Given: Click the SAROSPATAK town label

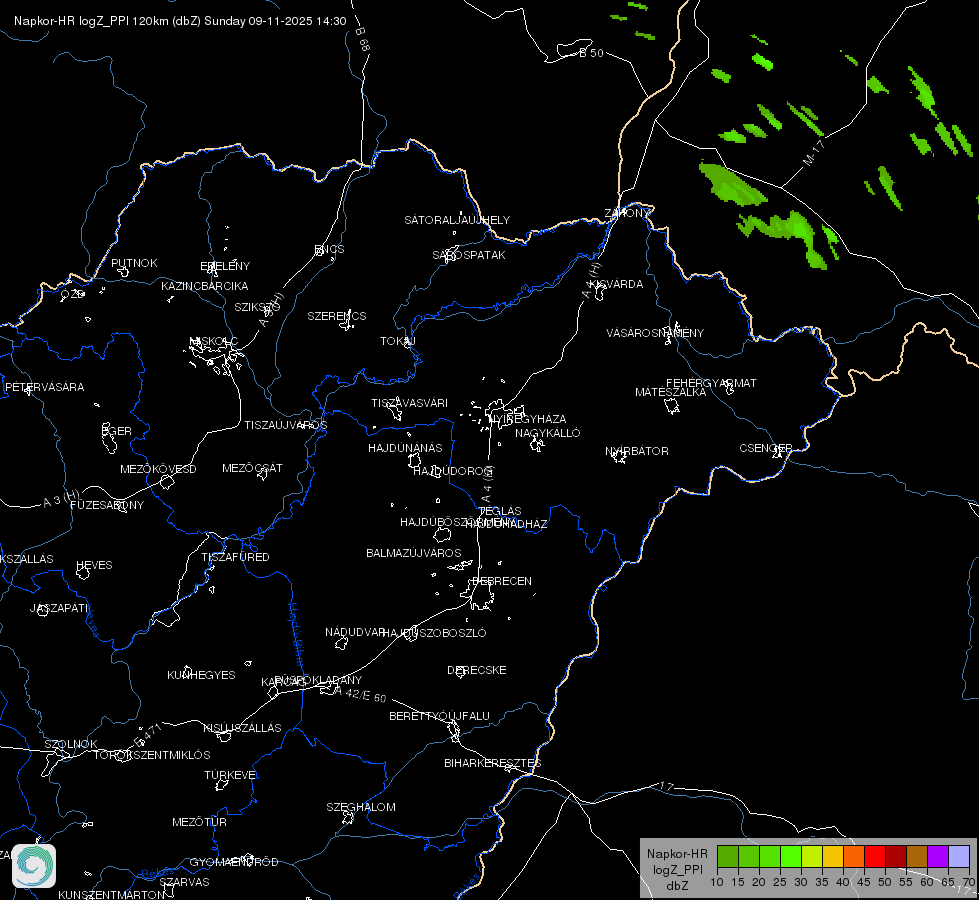Looking at the screenshot, I should tap(469, 255).
